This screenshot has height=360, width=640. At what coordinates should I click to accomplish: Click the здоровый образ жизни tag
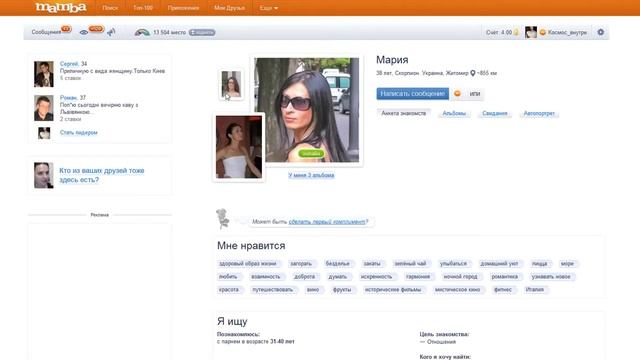tap(248, 264)
